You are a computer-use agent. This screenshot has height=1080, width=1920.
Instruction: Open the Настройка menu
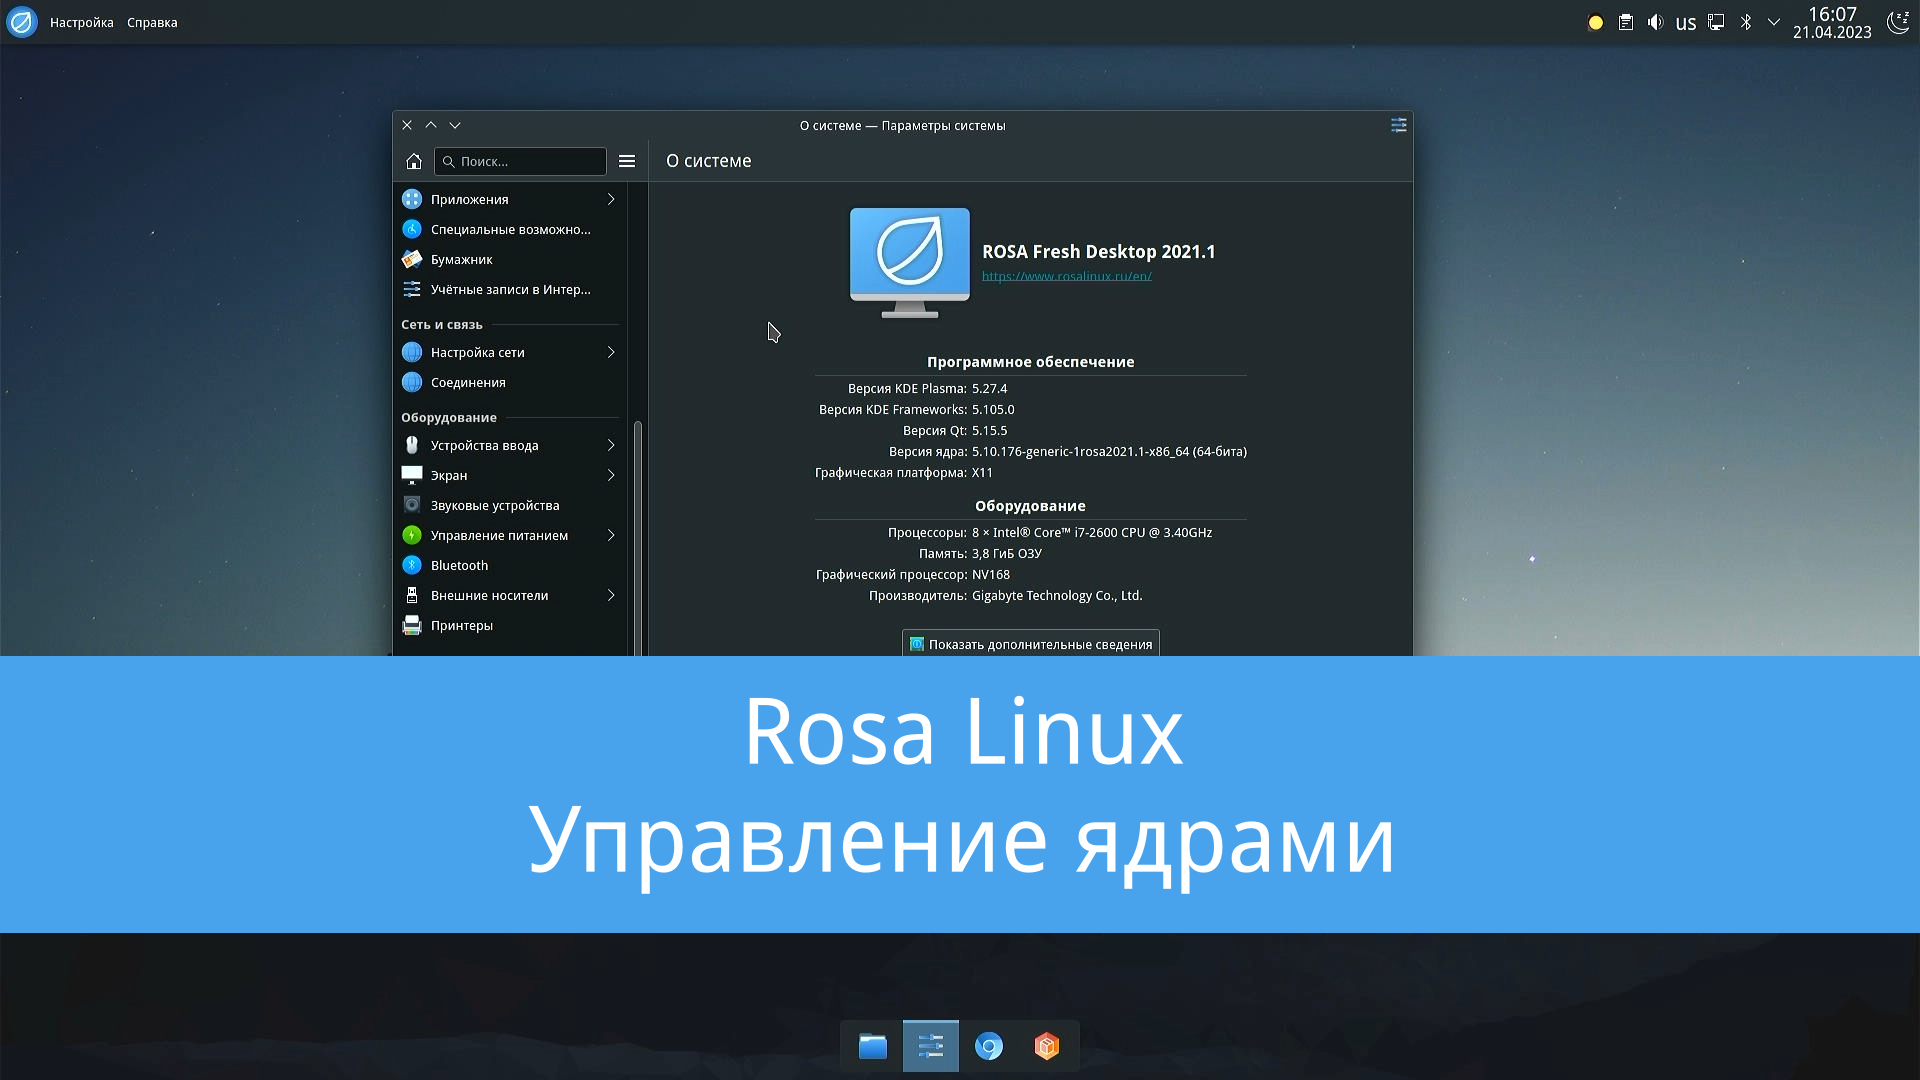click(80, 22)
